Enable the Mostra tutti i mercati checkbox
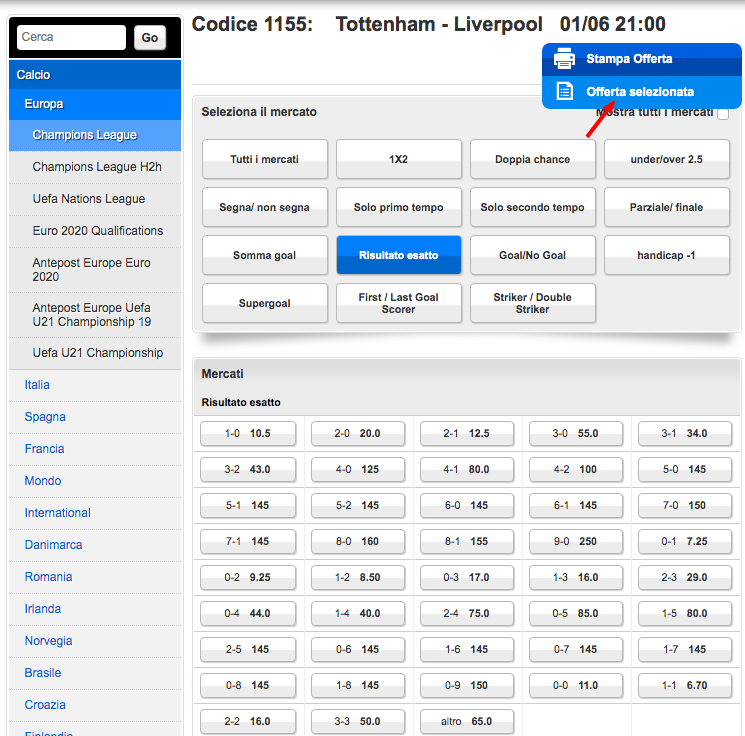Viewport: 745px width, 736px height. click(x=723, y=113)
